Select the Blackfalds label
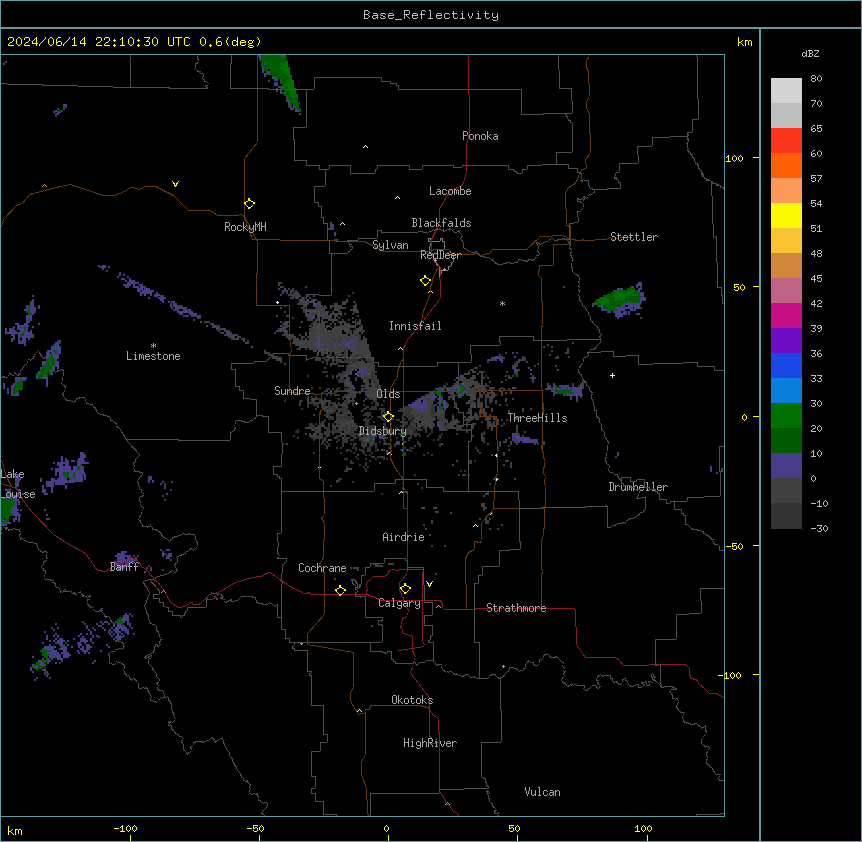 click(441, 223)
